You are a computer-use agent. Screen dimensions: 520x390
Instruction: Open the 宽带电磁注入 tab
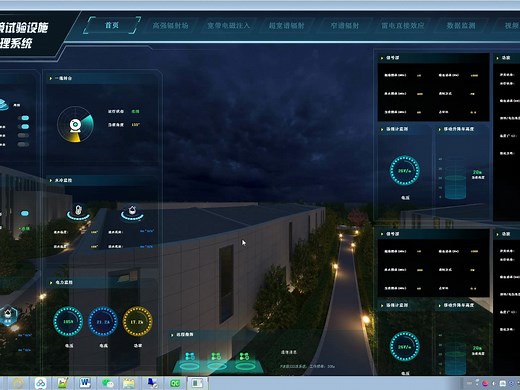coord(228,25)
